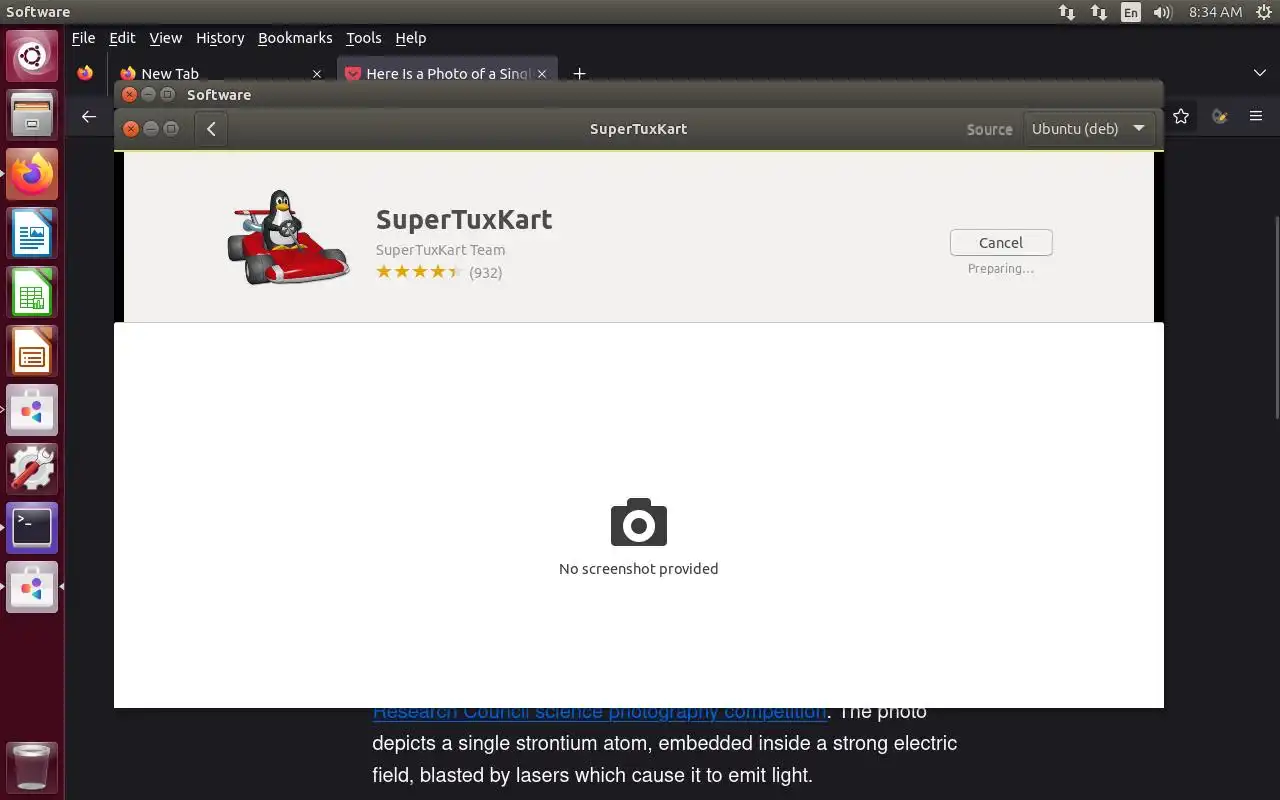This screenshot has height=800, width=1280.
Task: Click the Firefox page vertical scrollbar
Action: coord(1275,318)
